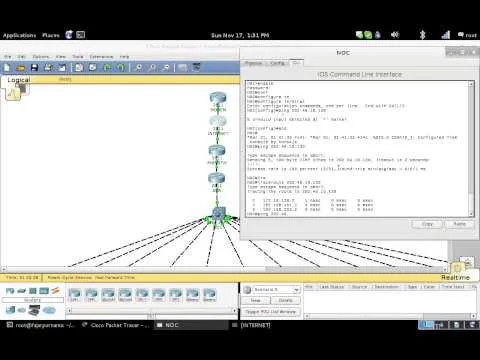The height and width of the screenshot is (360, 480).
Task: Select the Multiuser Connection cloud icon
Action: pyautogui.click(x=49, y=310)
